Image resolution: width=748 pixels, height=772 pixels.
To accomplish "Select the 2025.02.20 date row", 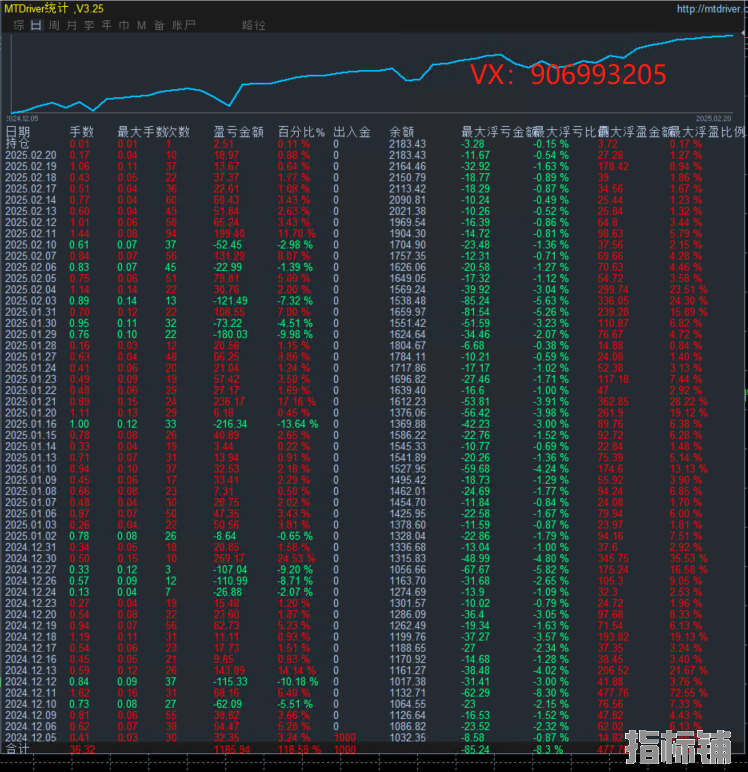I will tap(30, 155).
